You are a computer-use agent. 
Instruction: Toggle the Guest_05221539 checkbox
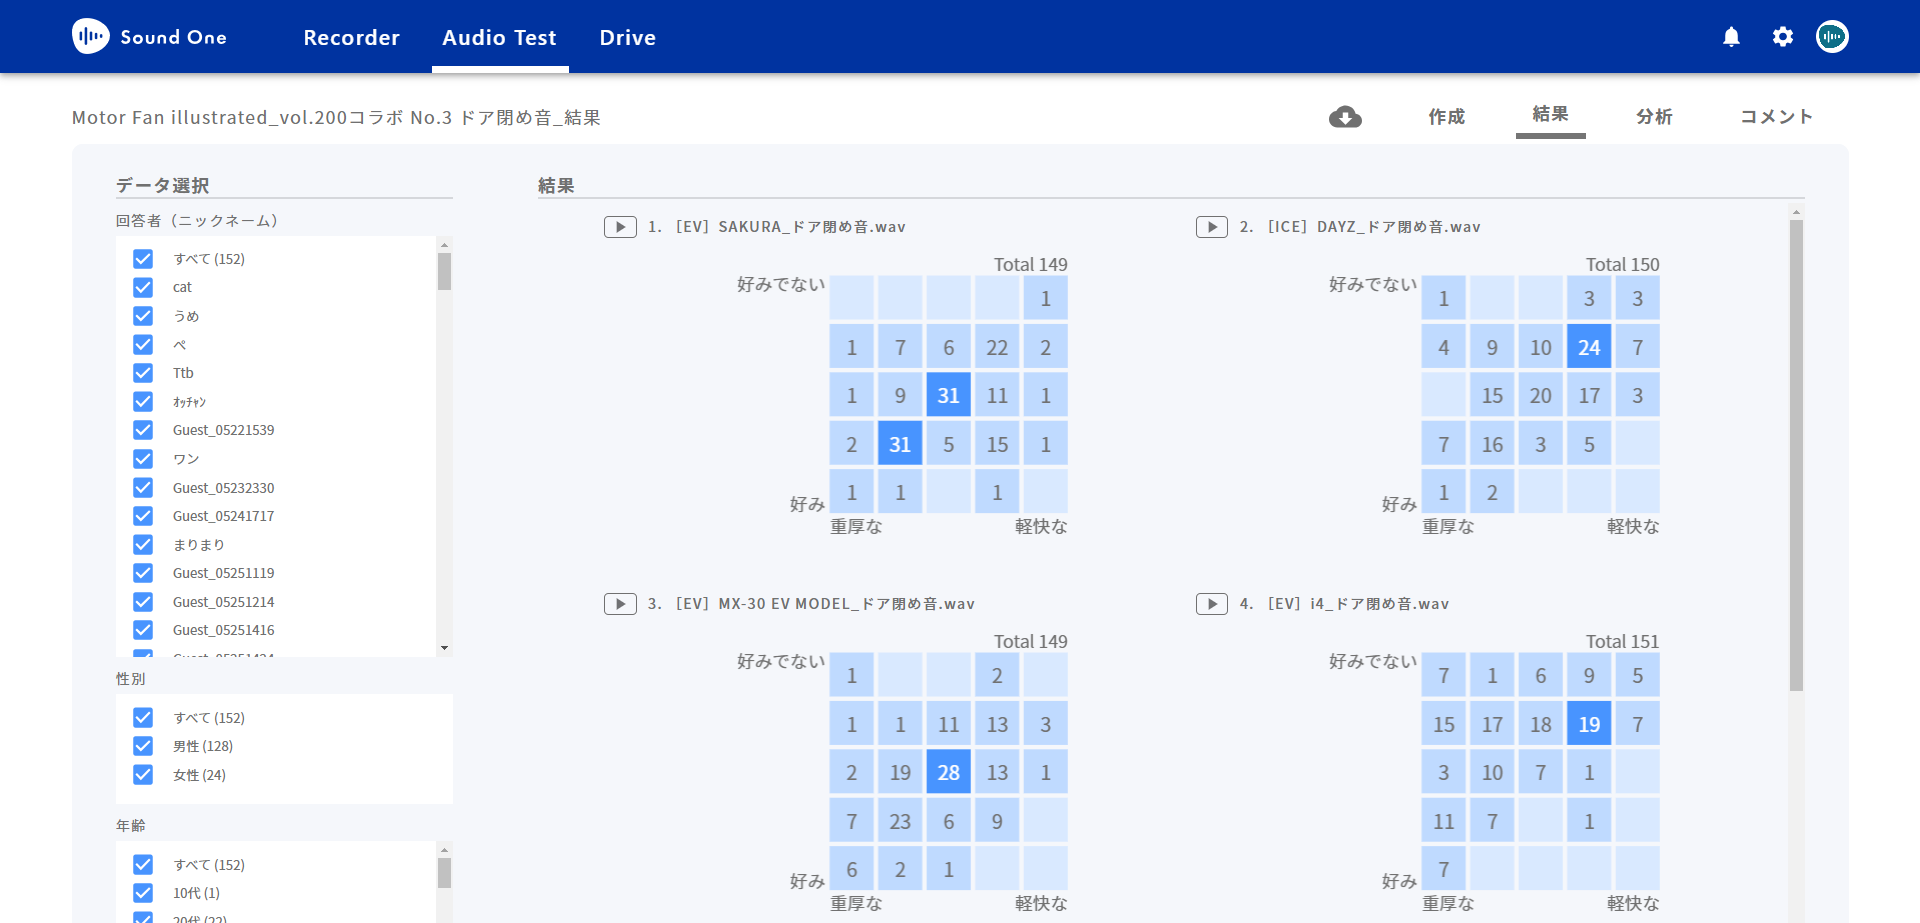(x=143, y=430)
